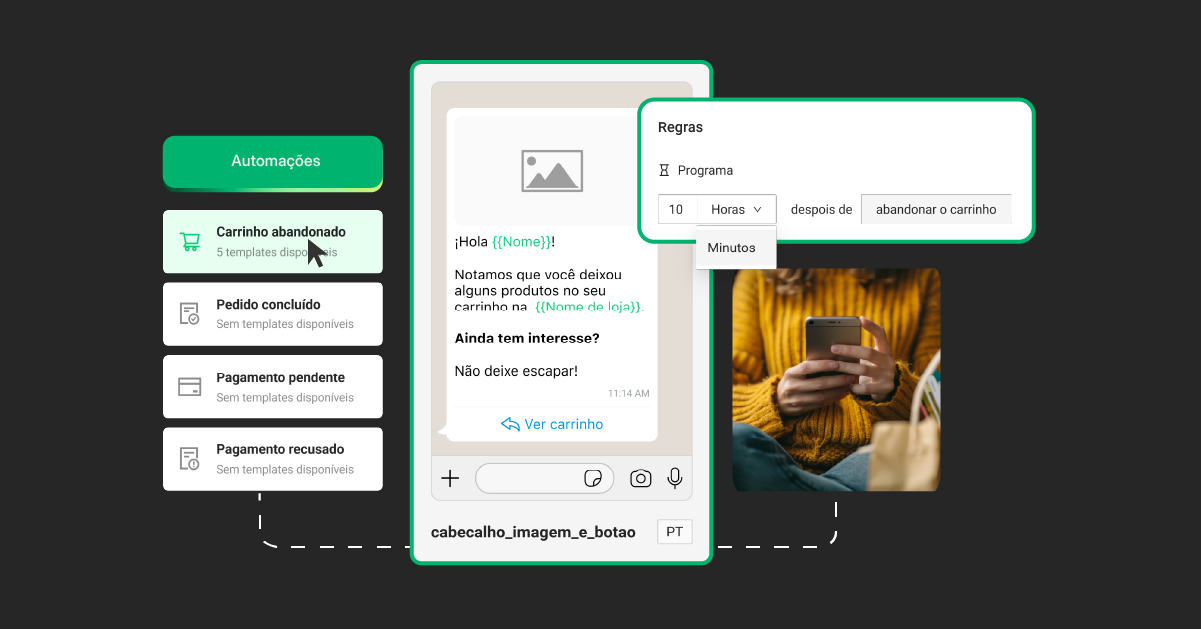This screenshot has width=1201, height=629.
Task: Click the Ver carrinho reply button
Action: pos(552,424)
